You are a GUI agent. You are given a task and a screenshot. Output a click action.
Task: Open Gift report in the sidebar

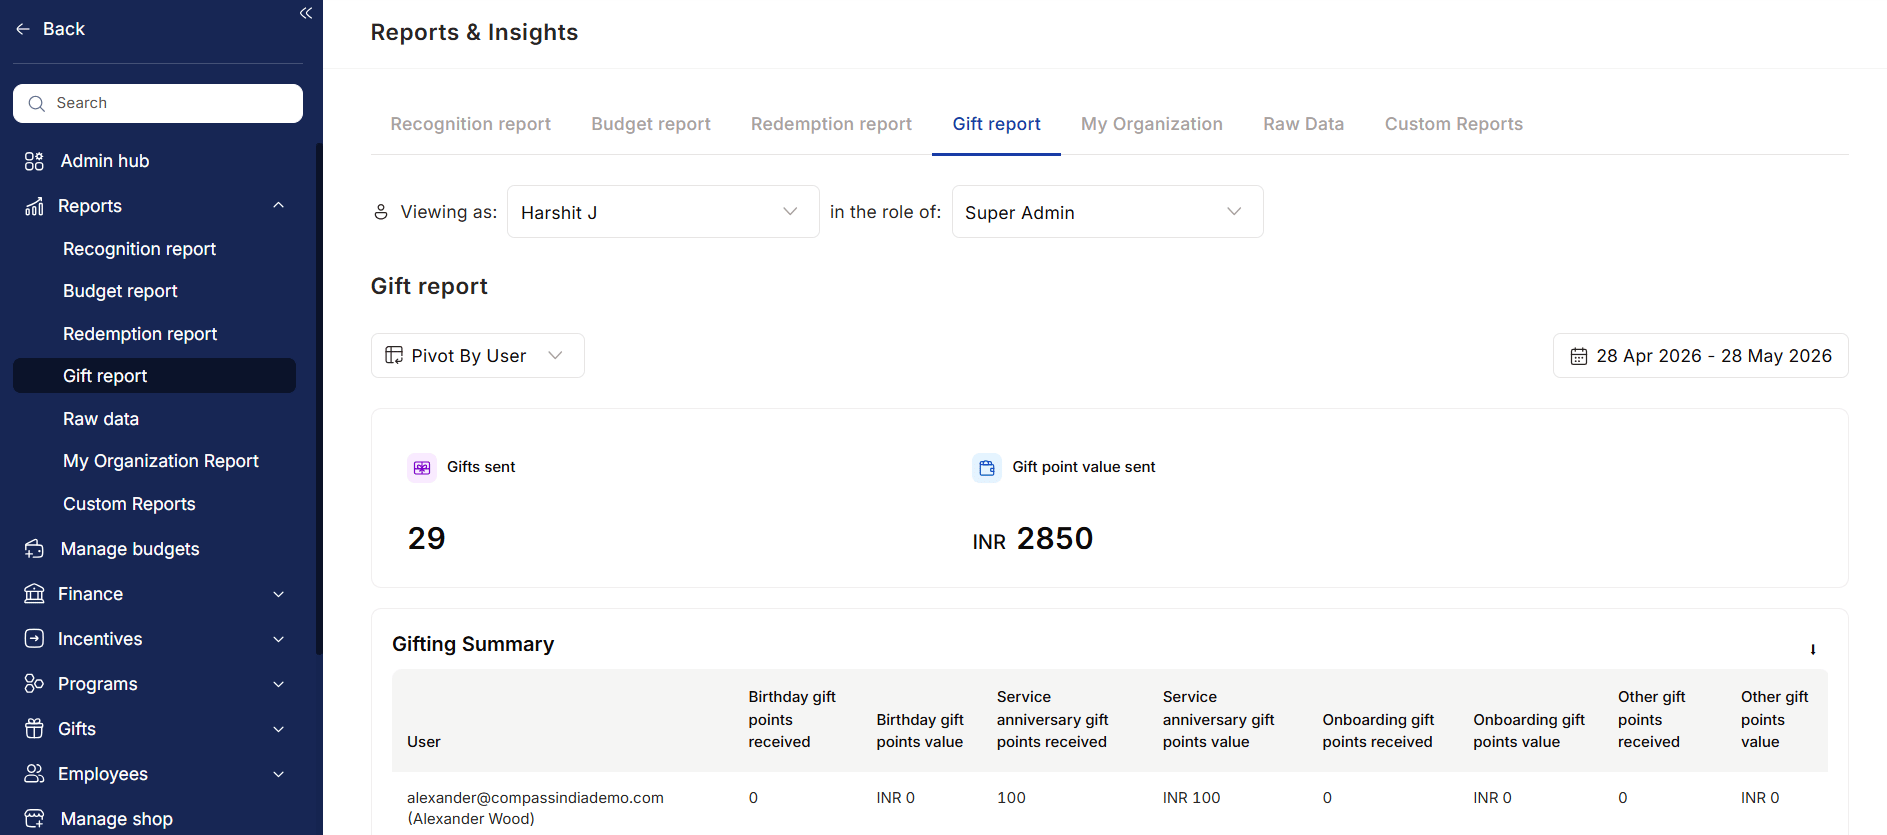(x=154, y=376)
